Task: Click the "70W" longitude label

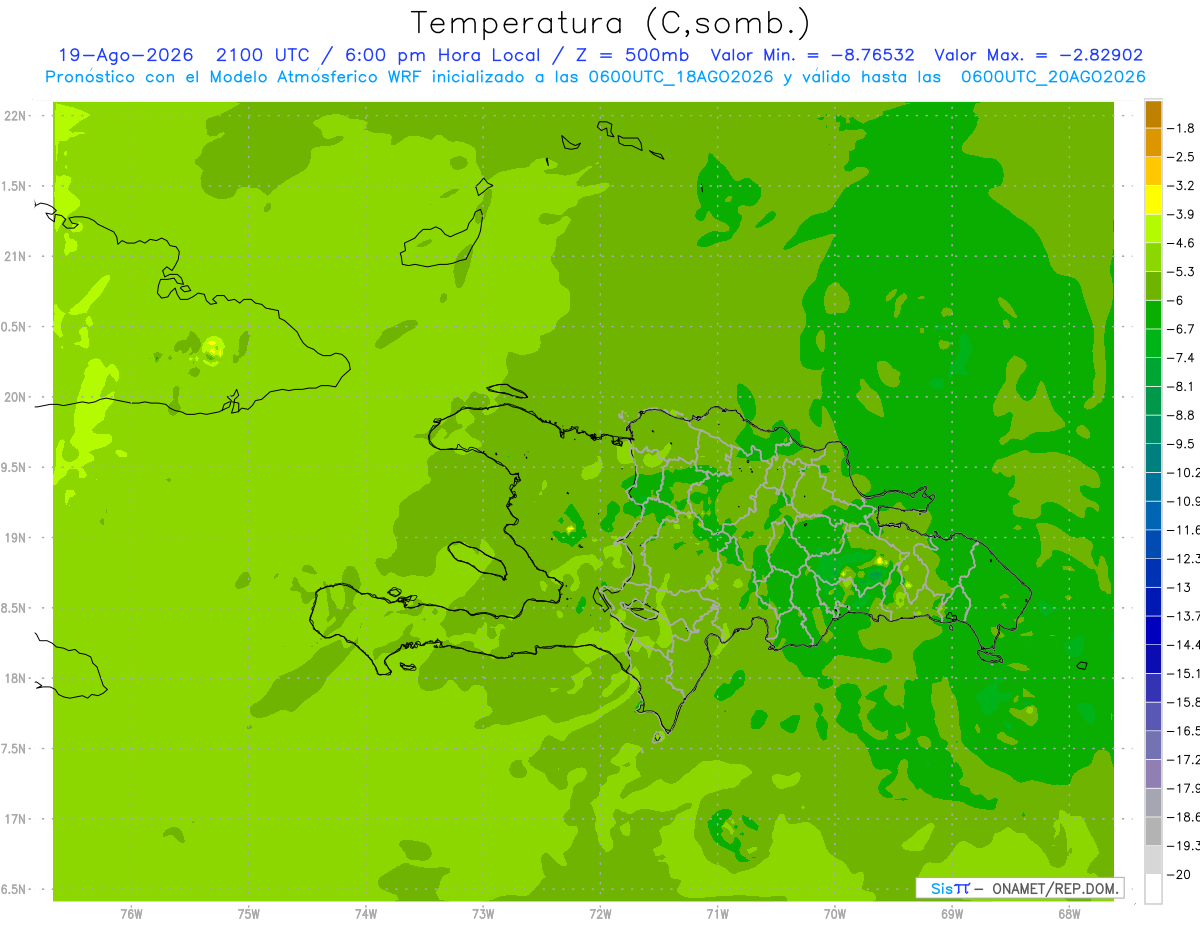Action: (x=834, y=913)
